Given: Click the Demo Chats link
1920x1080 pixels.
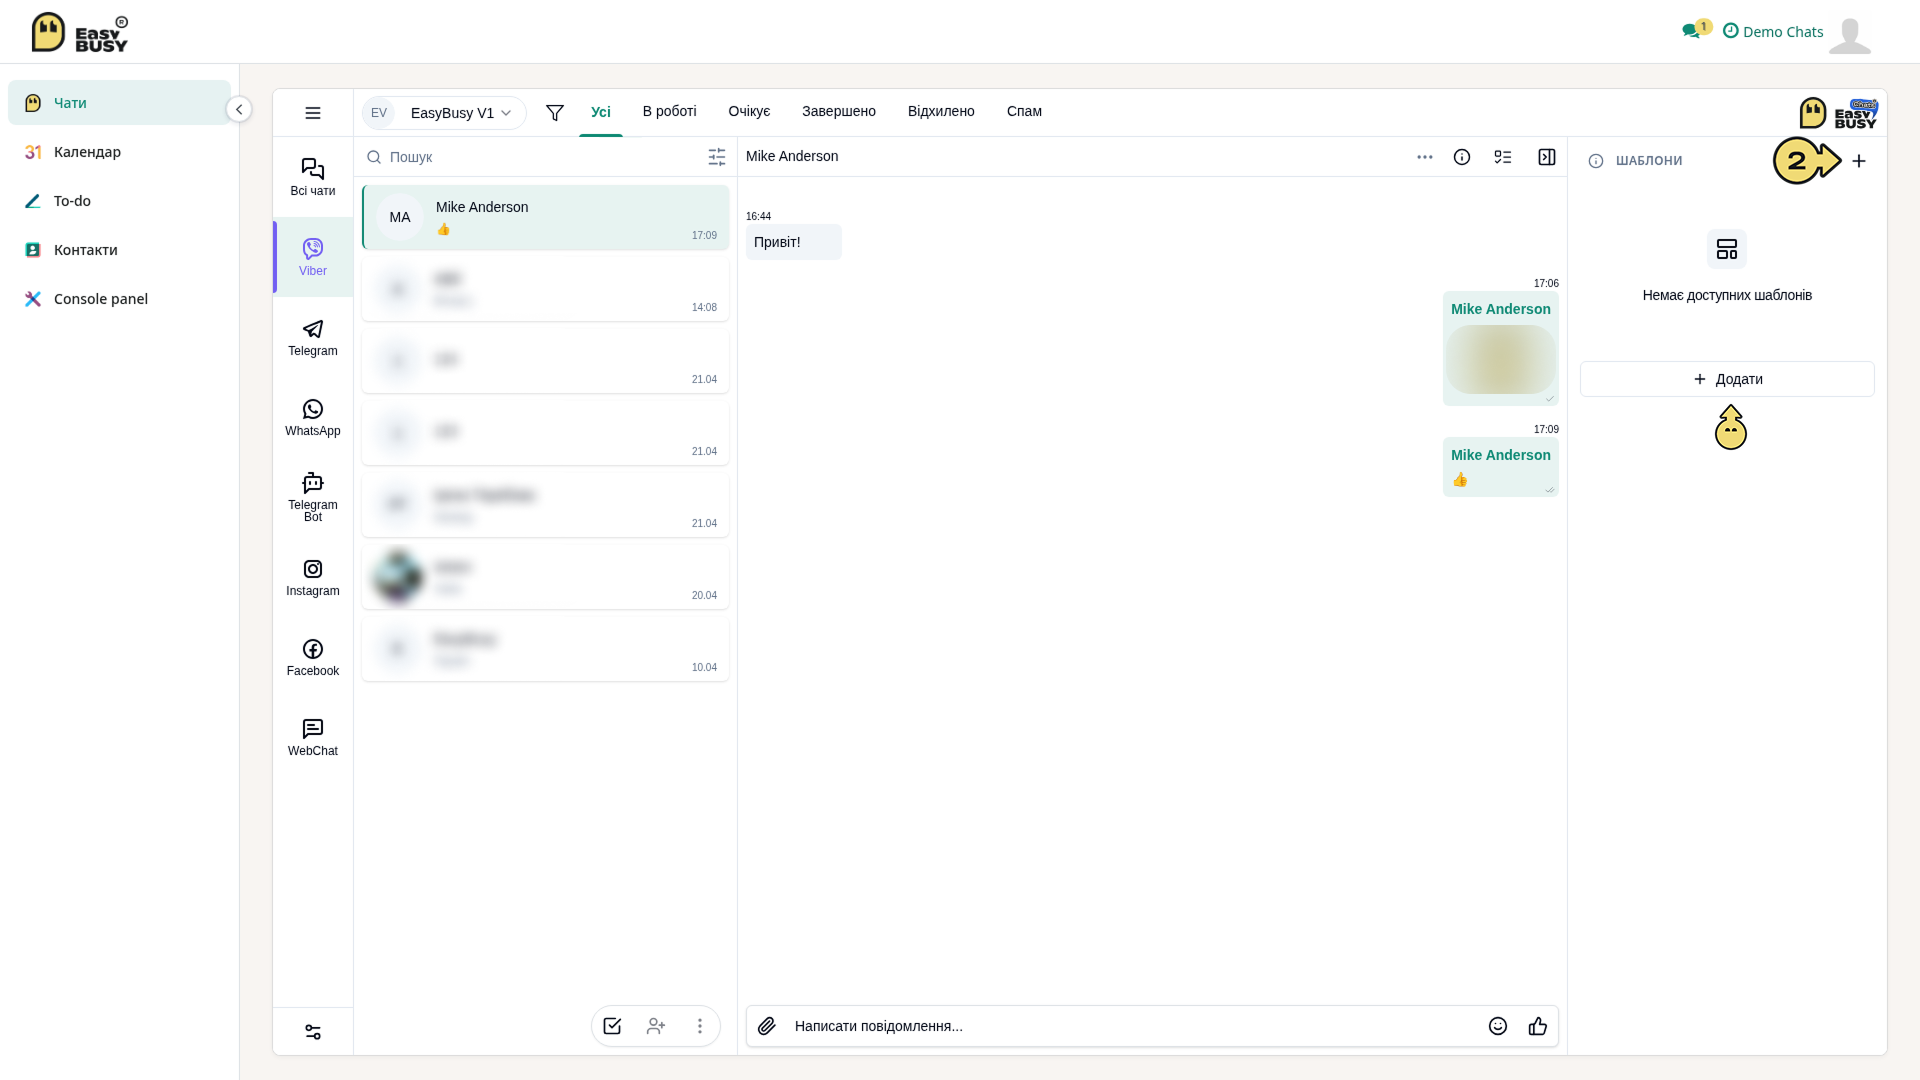Looking at the screenshot, I should pyautogui.click(x=1773, y=32).
